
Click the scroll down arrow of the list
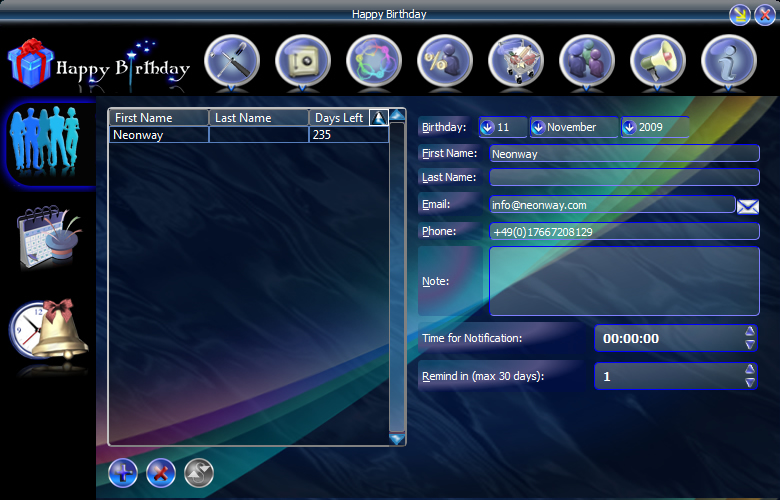pos(397,439)
